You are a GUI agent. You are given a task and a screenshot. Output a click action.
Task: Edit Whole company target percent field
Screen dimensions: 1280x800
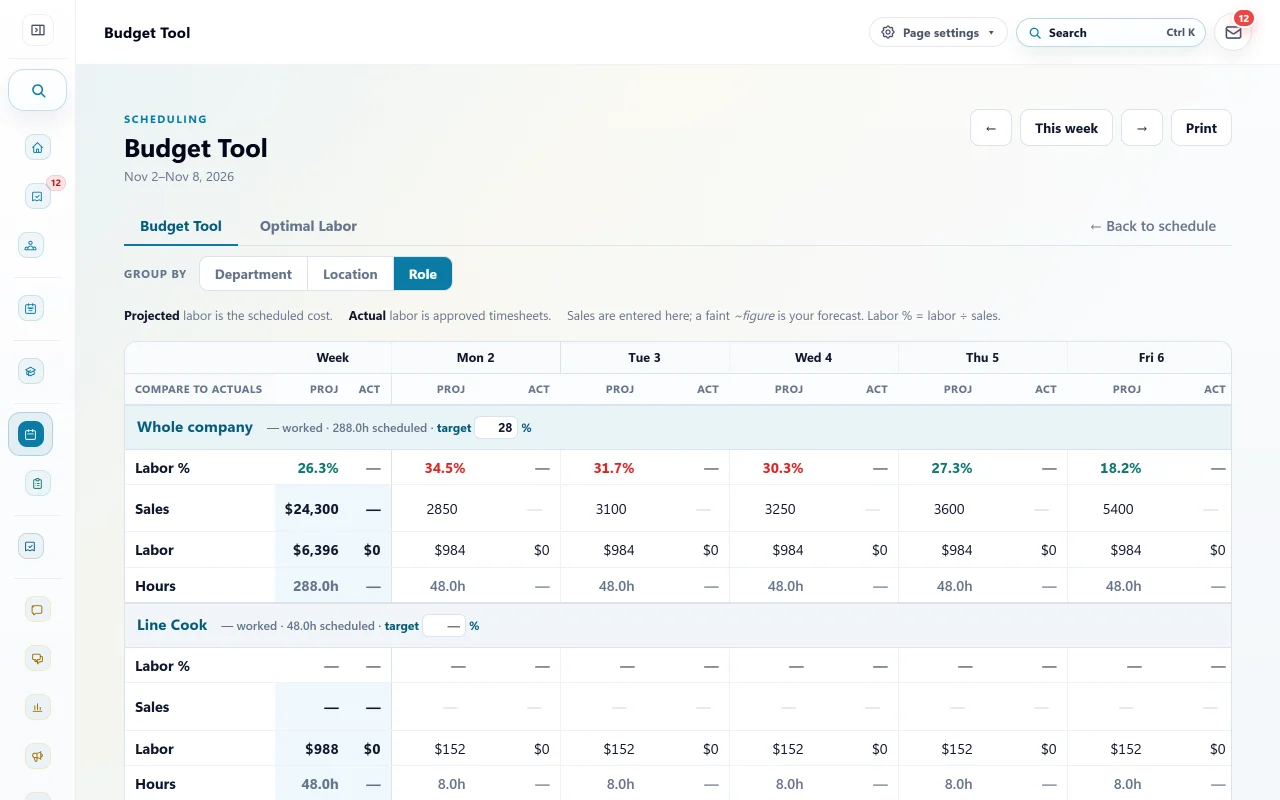[x=497, y=428]
